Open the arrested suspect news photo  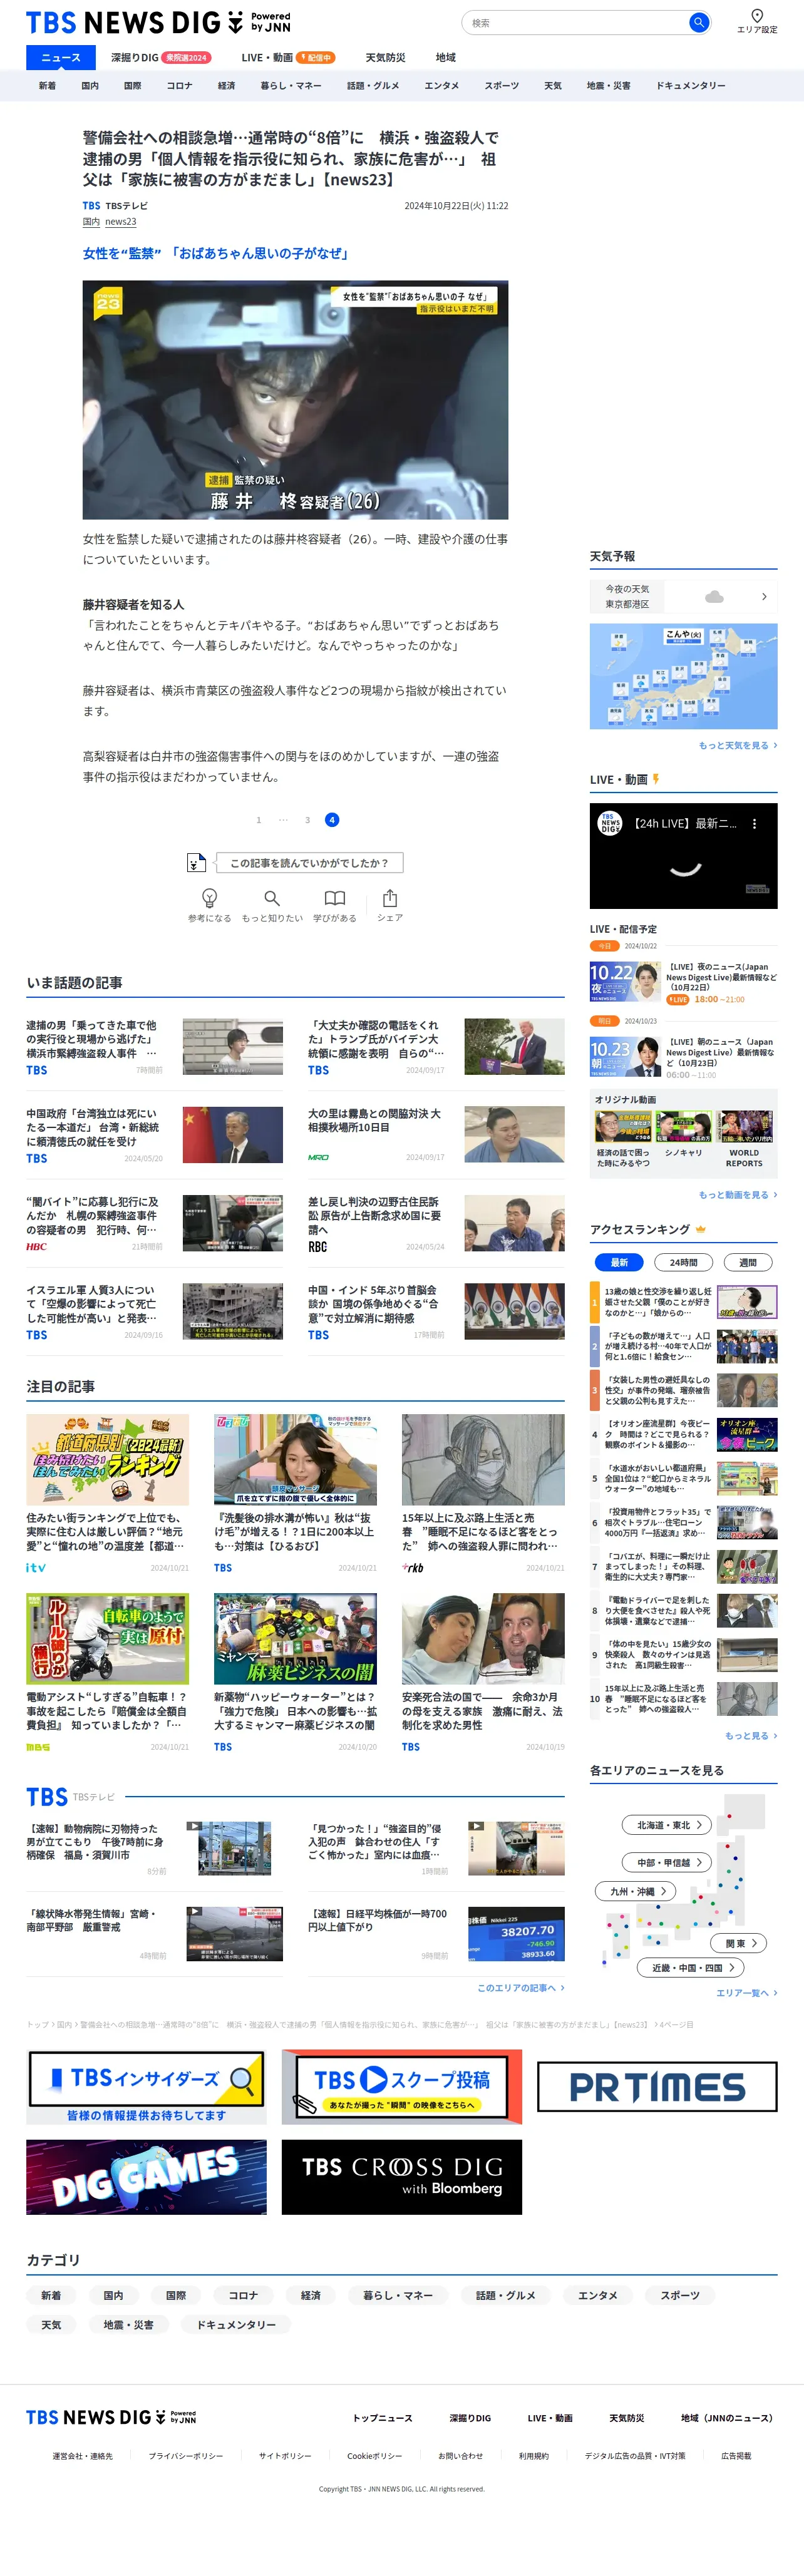pyautogui.click(x=295, y=400)
